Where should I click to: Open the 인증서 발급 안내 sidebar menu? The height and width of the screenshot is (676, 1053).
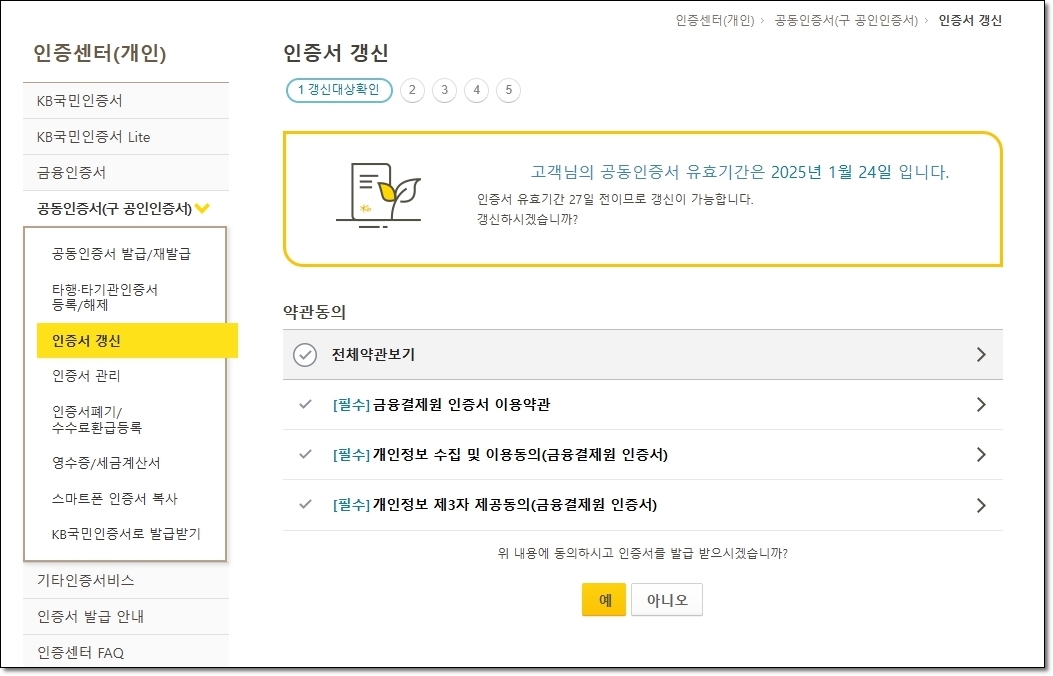(126, 616)
